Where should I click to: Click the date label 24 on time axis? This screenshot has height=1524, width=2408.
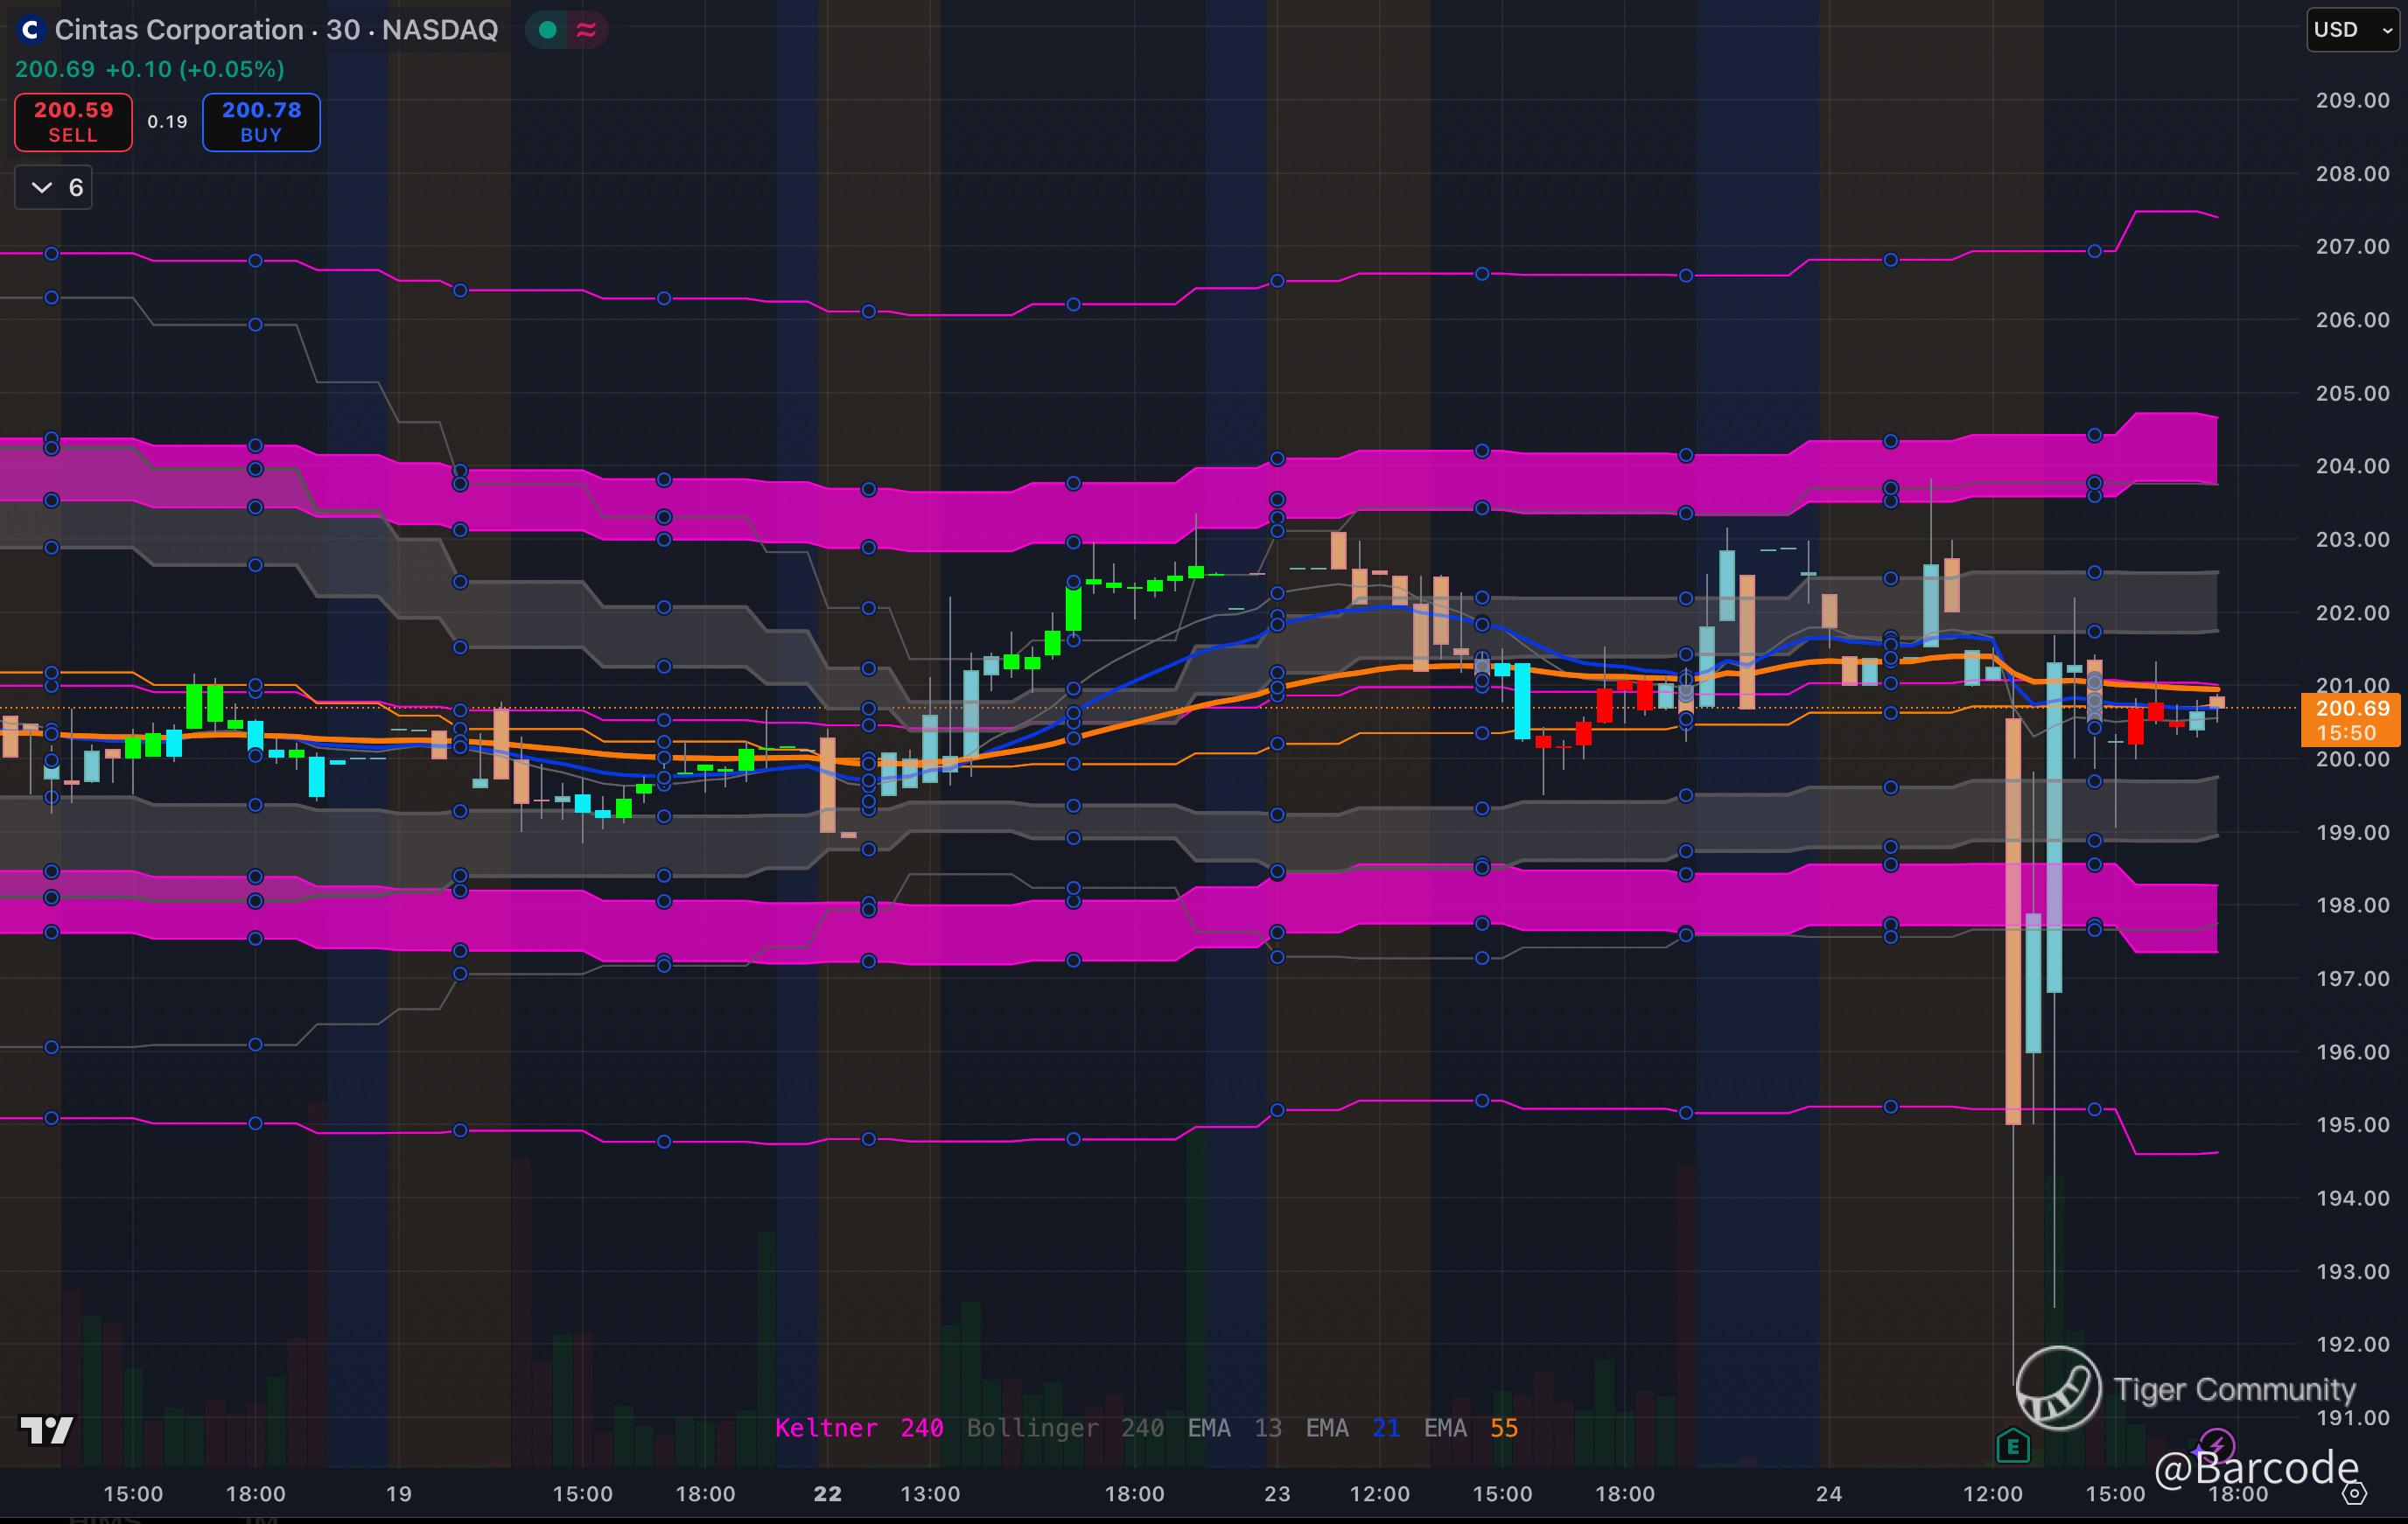pyautogui.click(x=1828, y=1494)
